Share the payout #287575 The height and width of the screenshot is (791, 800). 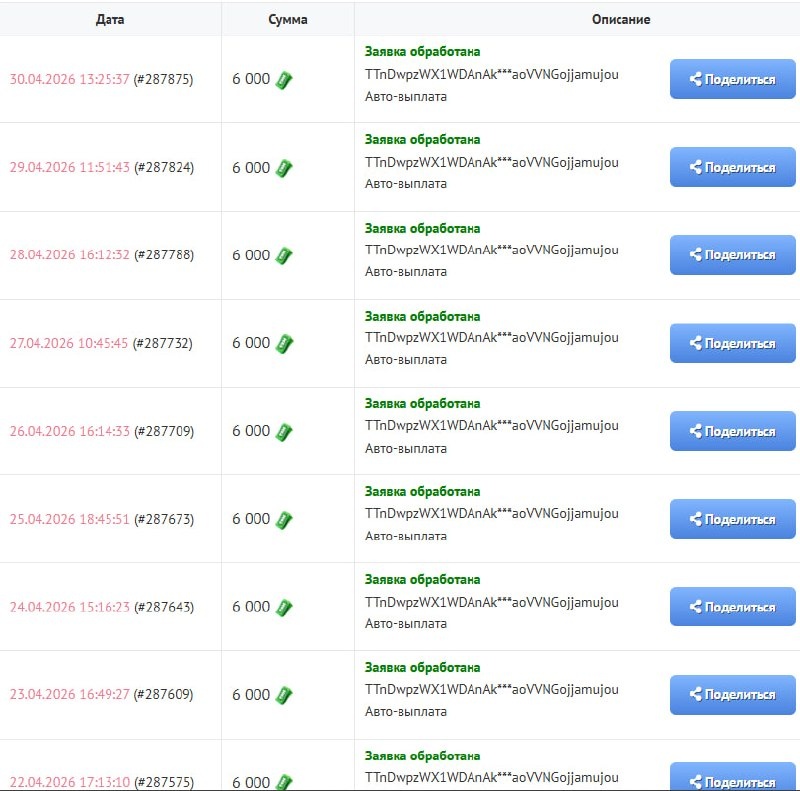[733, 777]
